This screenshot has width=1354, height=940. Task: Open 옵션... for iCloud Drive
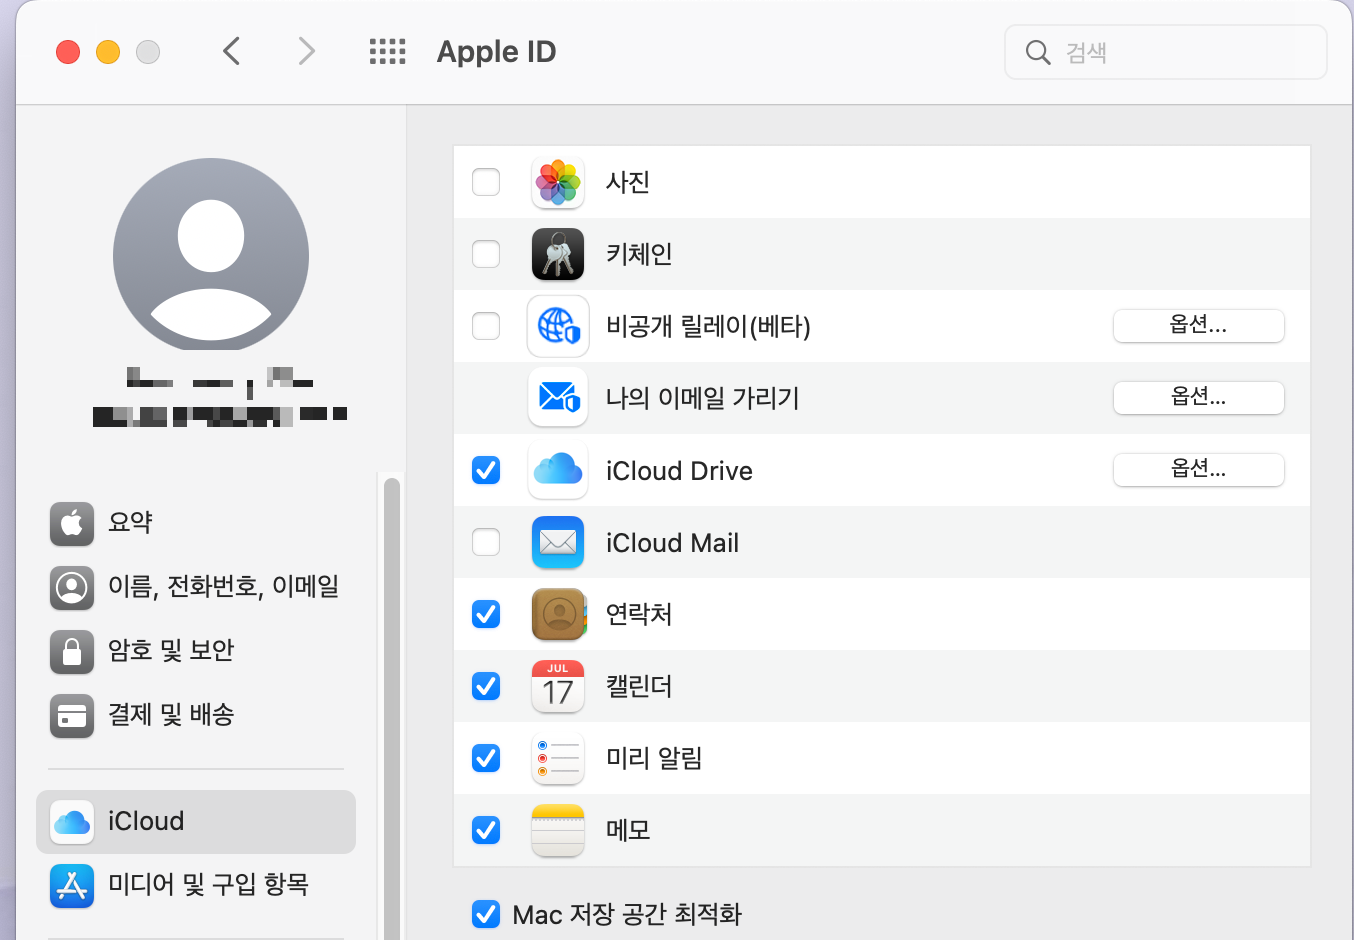pos(1199,470)
